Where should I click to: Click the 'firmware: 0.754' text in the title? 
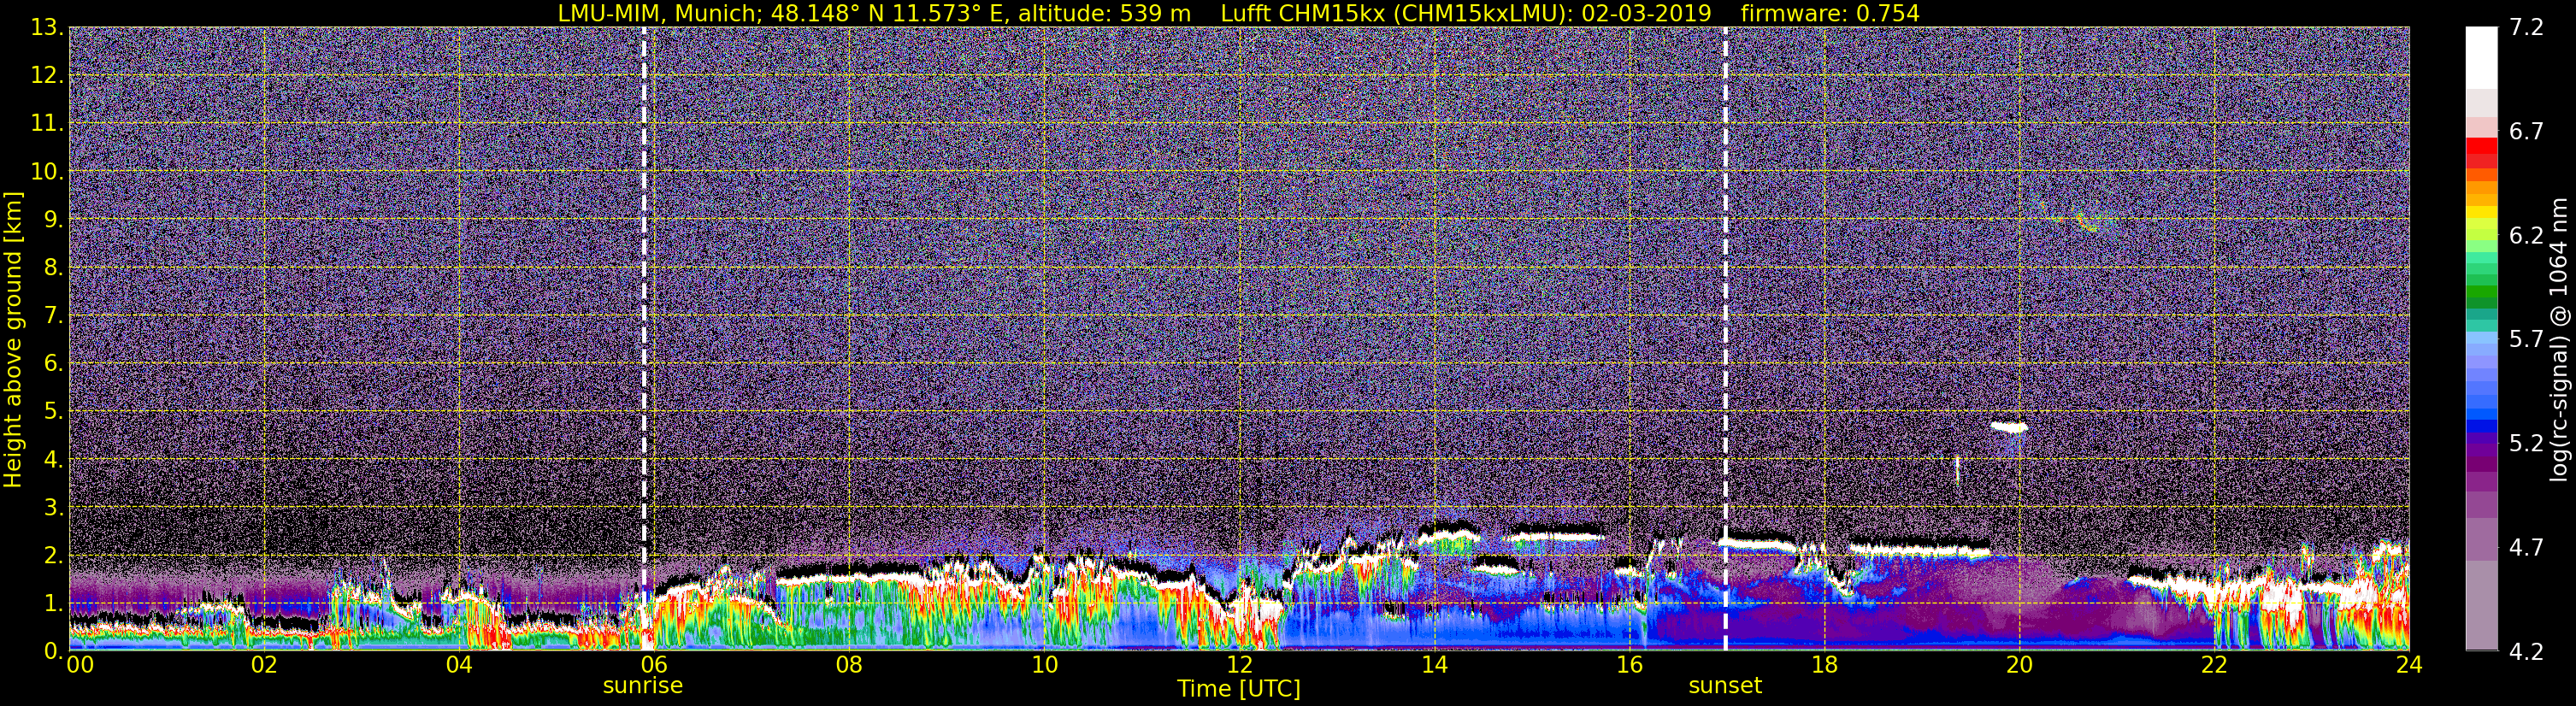[1829, 13]
